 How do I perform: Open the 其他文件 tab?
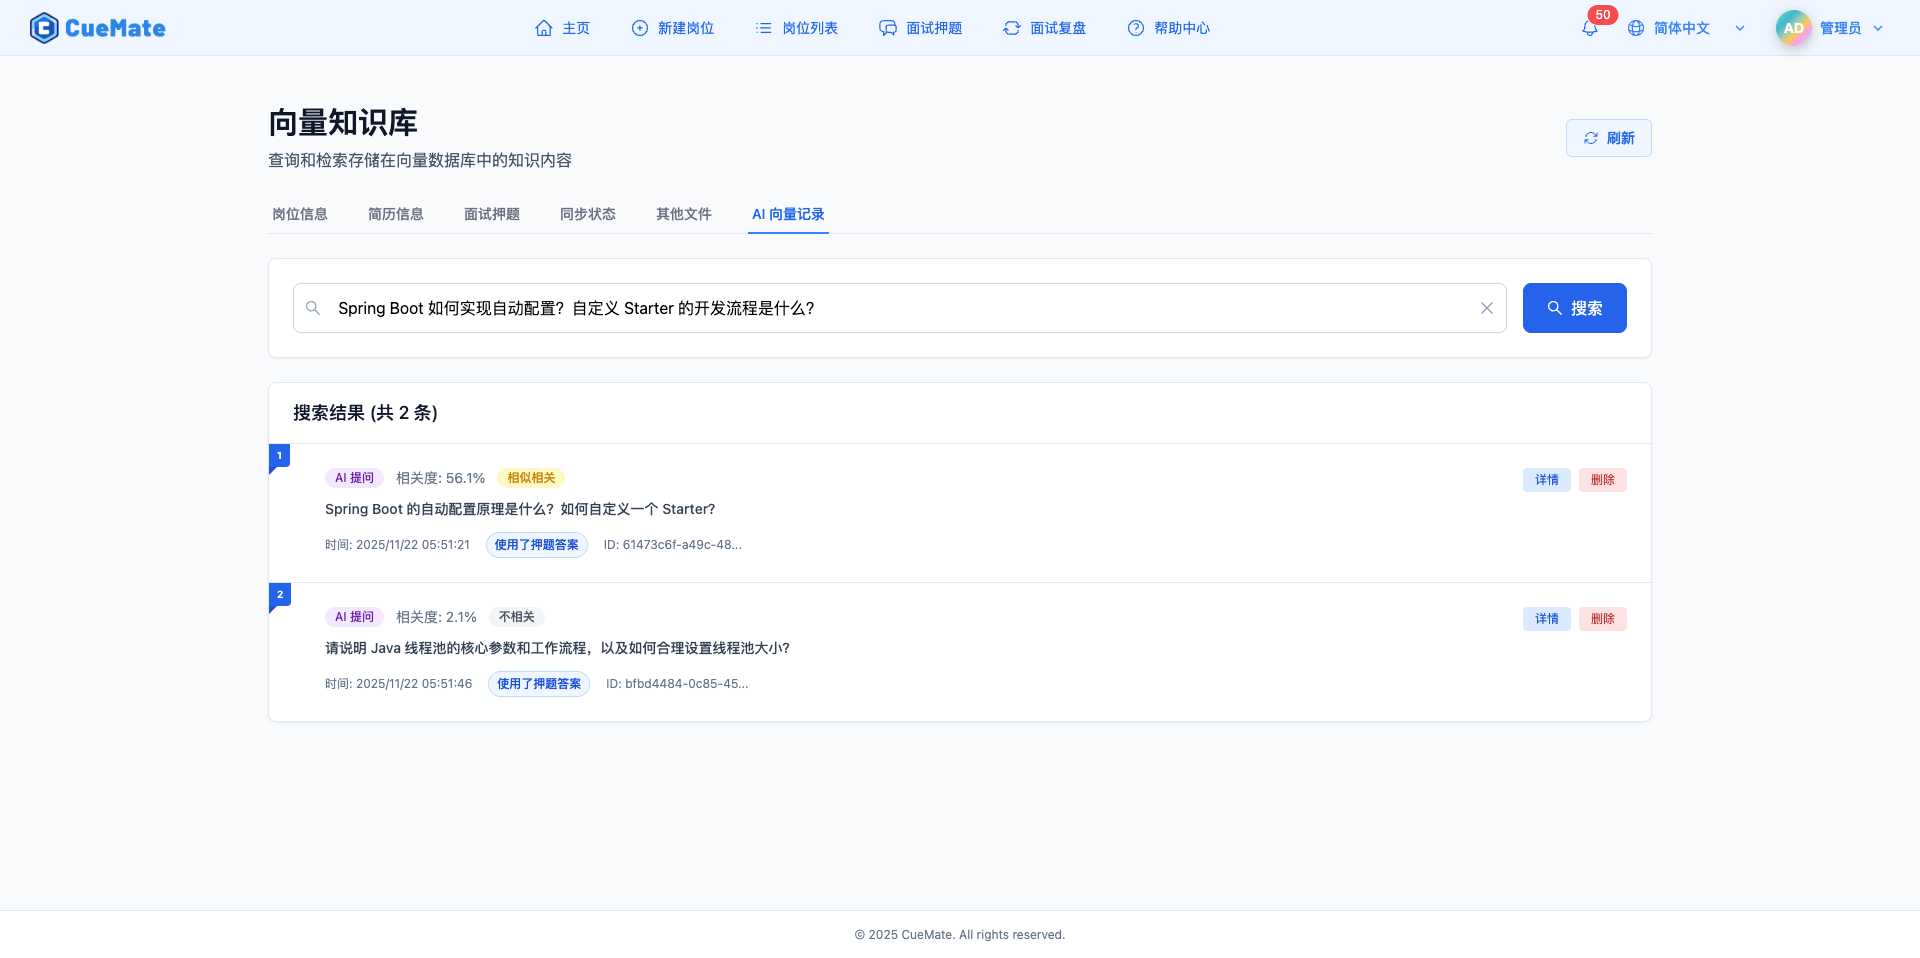point(683,214)
